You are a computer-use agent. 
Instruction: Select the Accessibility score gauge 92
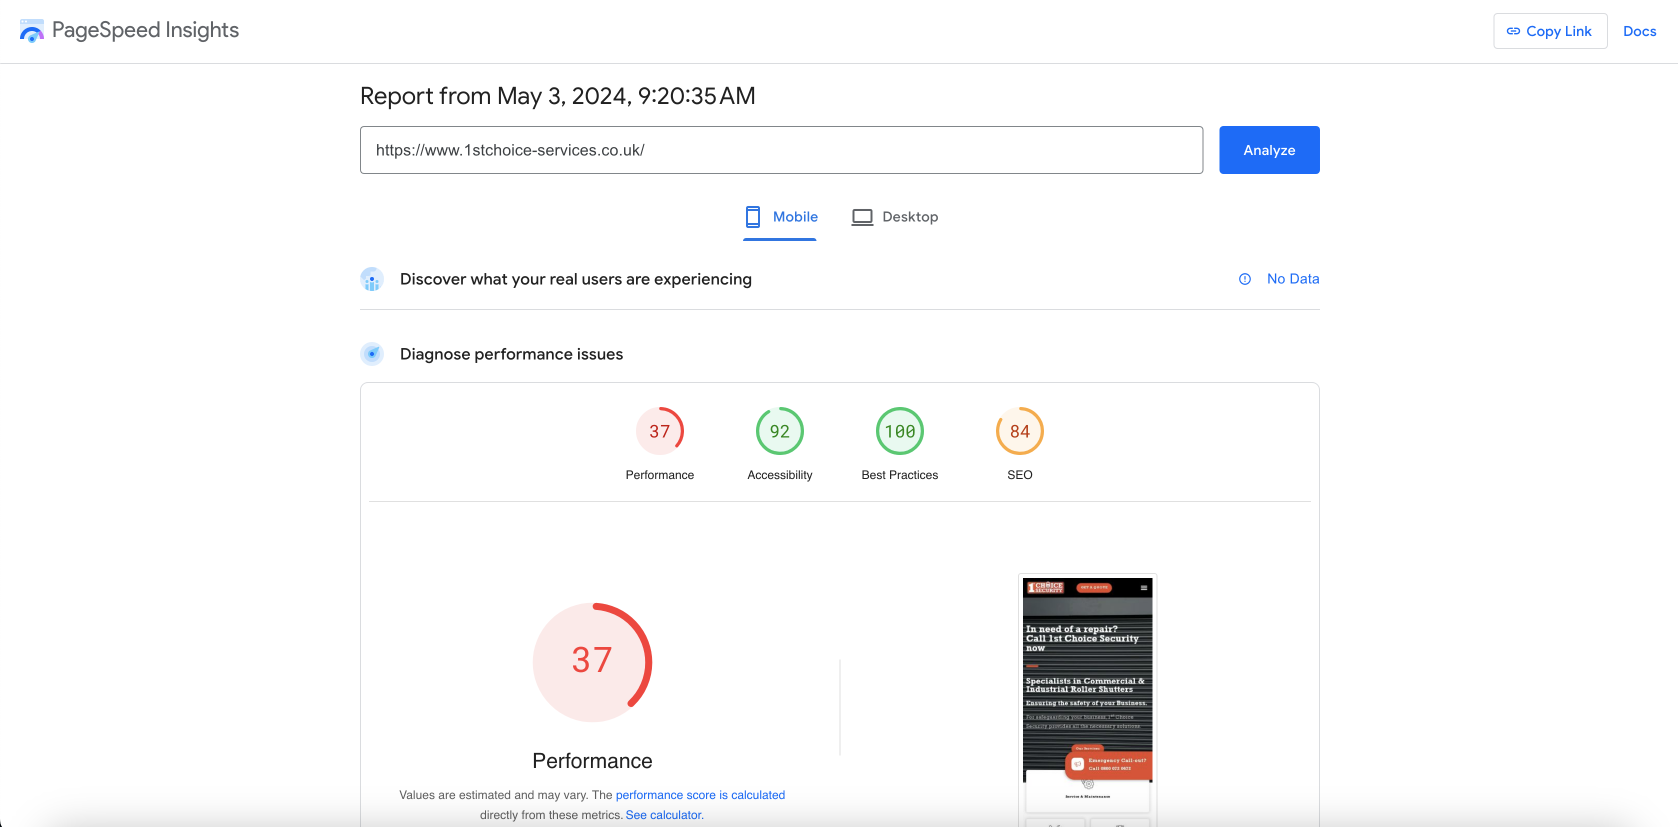coord(780,431)
